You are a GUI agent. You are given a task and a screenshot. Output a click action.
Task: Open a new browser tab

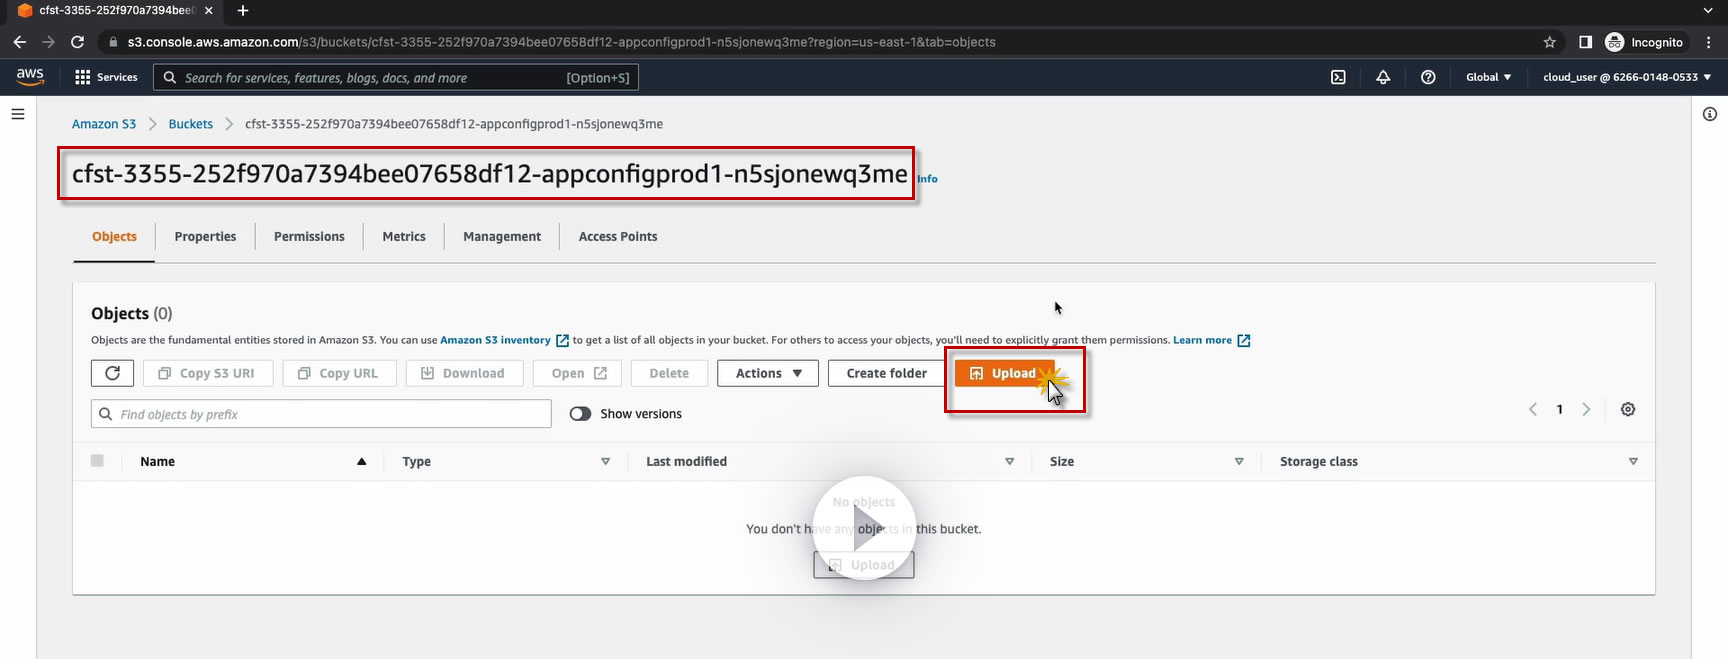[243, 11]
